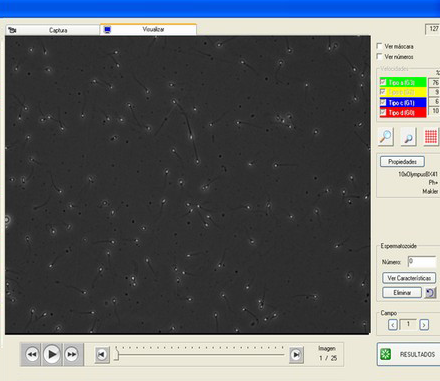Image resolution: width=440 pixels, height=381 pixels.
Task: Click the Tipo a percentage value 76
Action: (x=435, y=82)
